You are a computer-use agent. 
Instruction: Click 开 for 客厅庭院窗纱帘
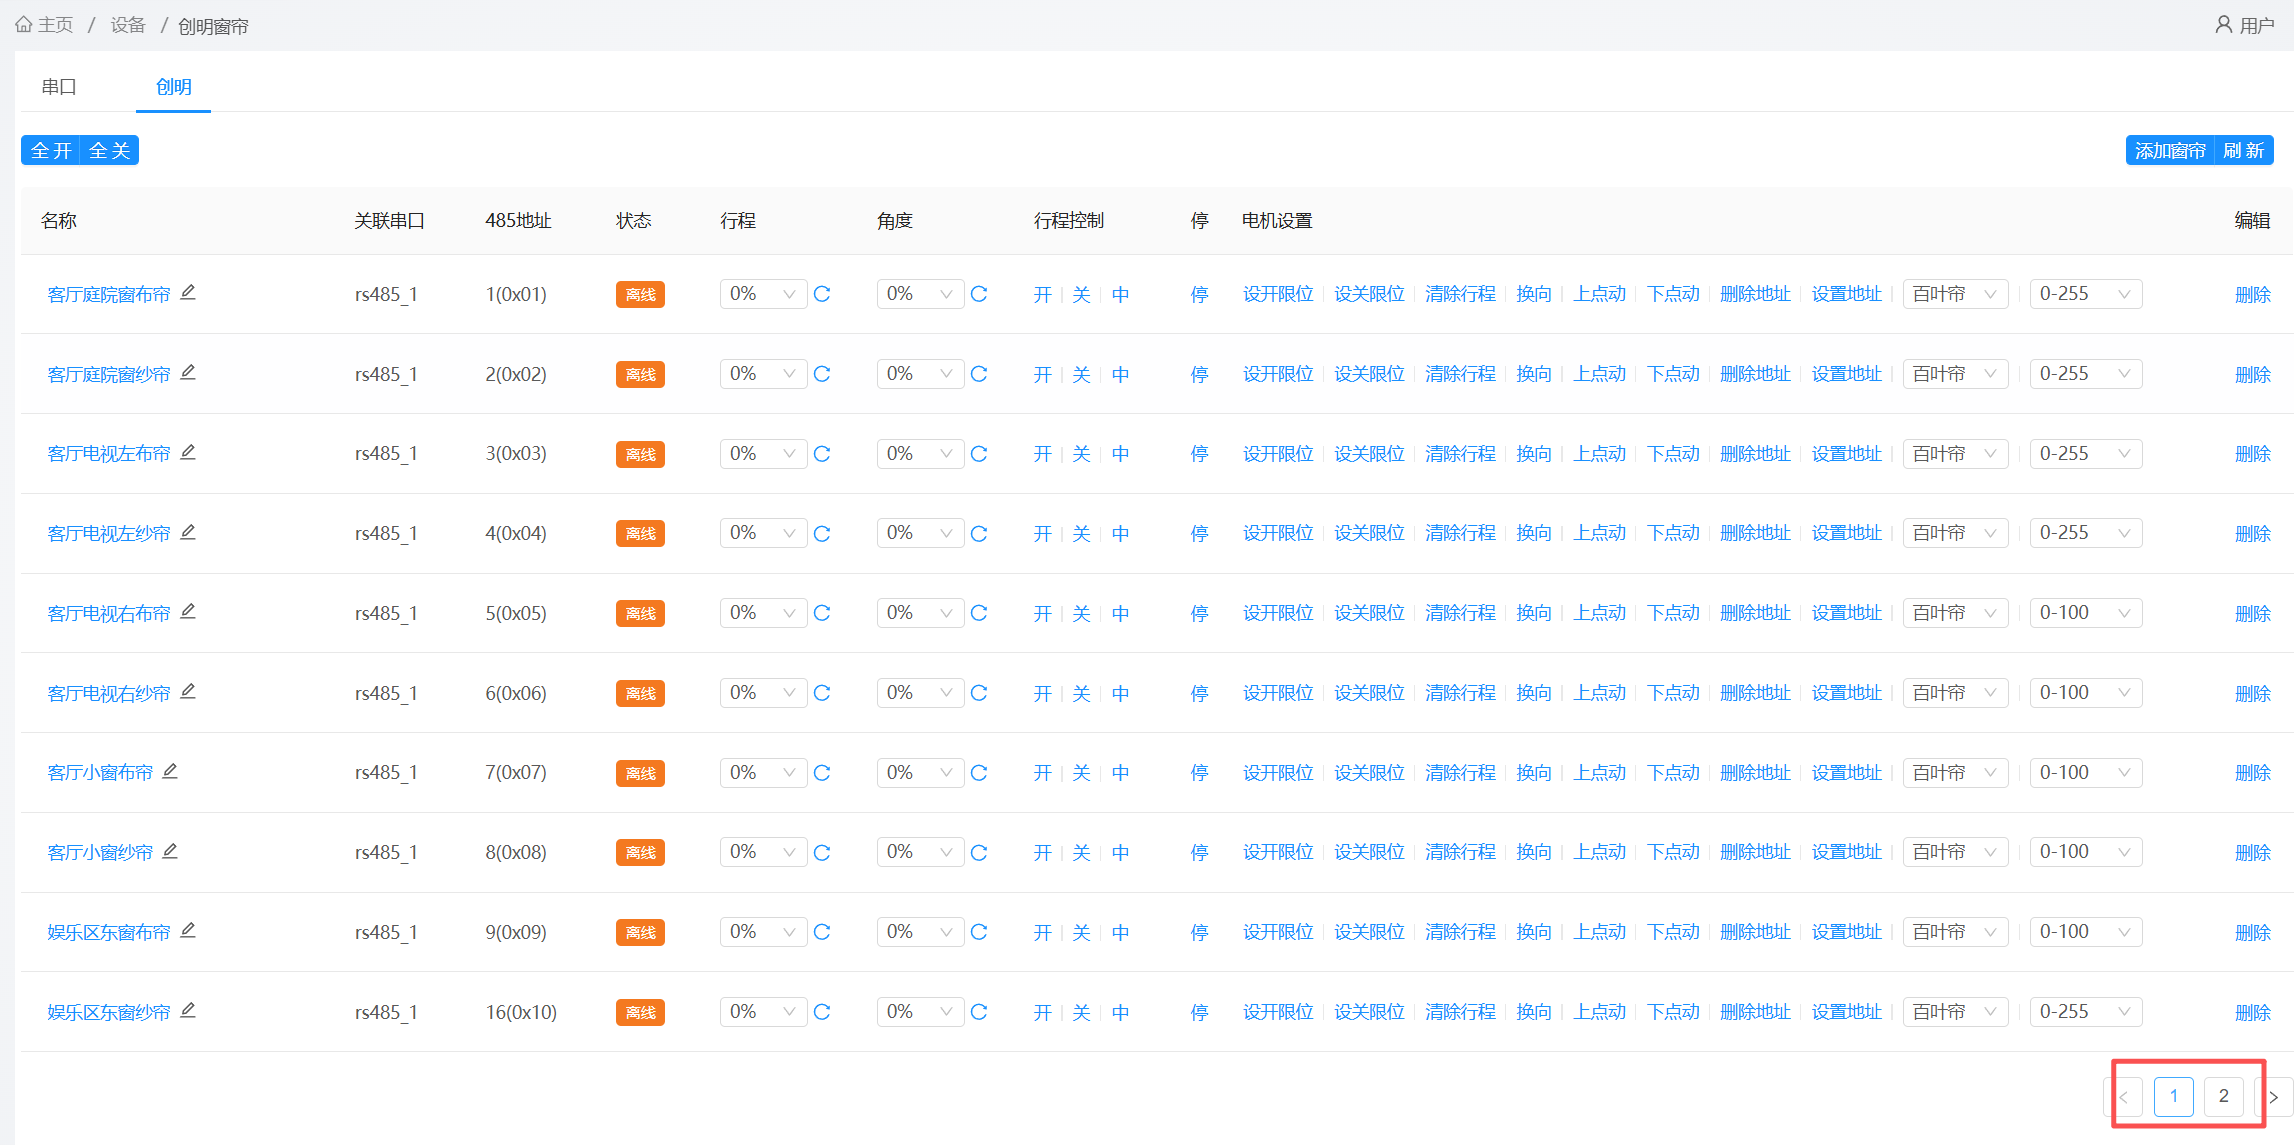coord(1043,374)
